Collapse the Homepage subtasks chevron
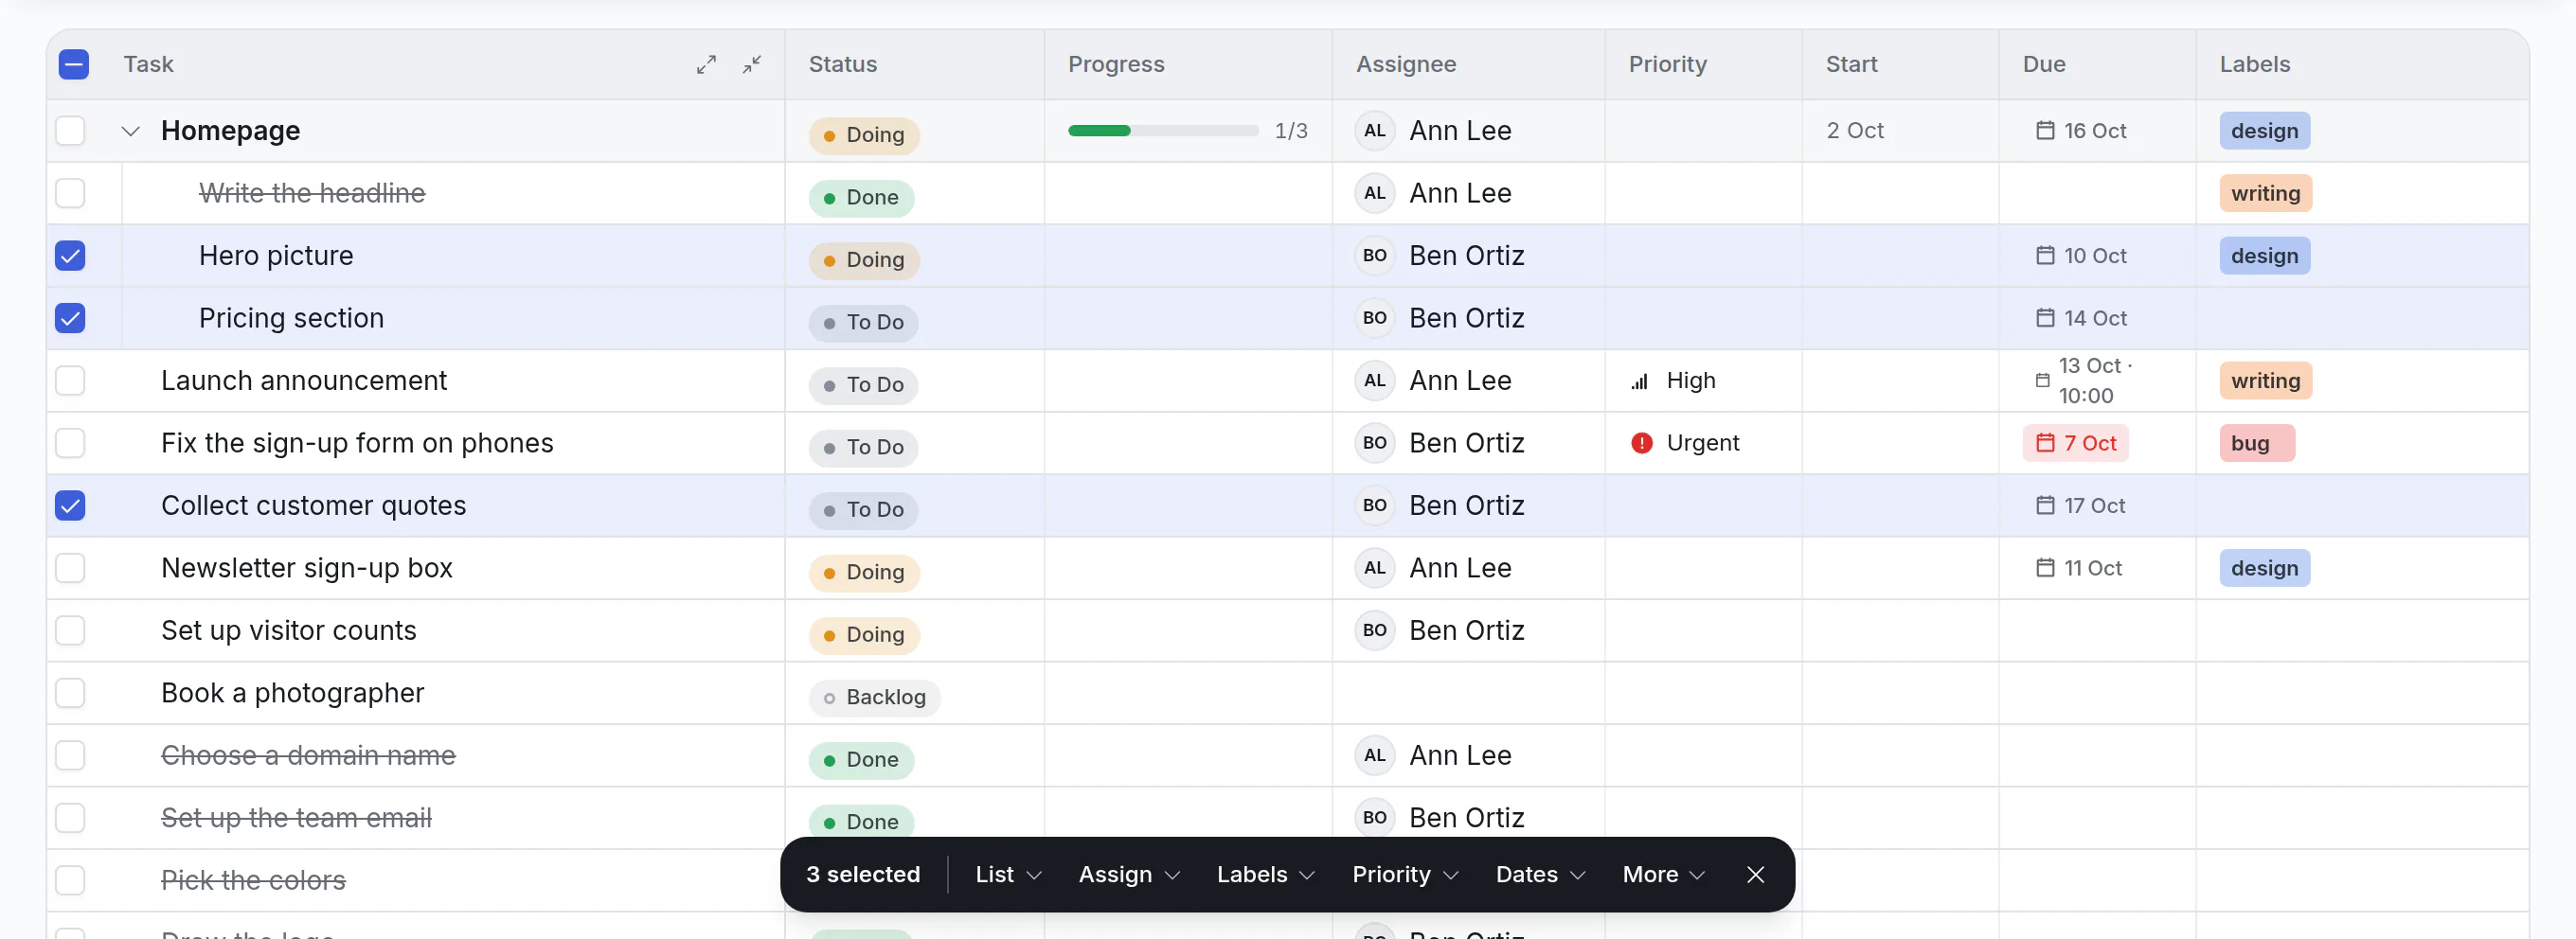 click(x=130, y=131)
